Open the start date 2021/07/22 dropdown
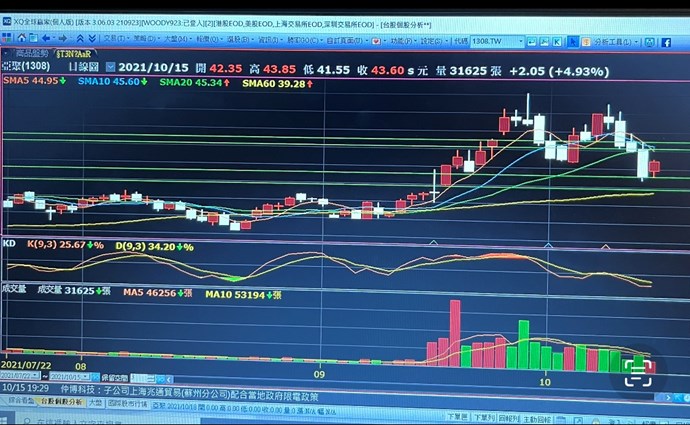Viewport: 690px width, 425px height. click(37, 376)
